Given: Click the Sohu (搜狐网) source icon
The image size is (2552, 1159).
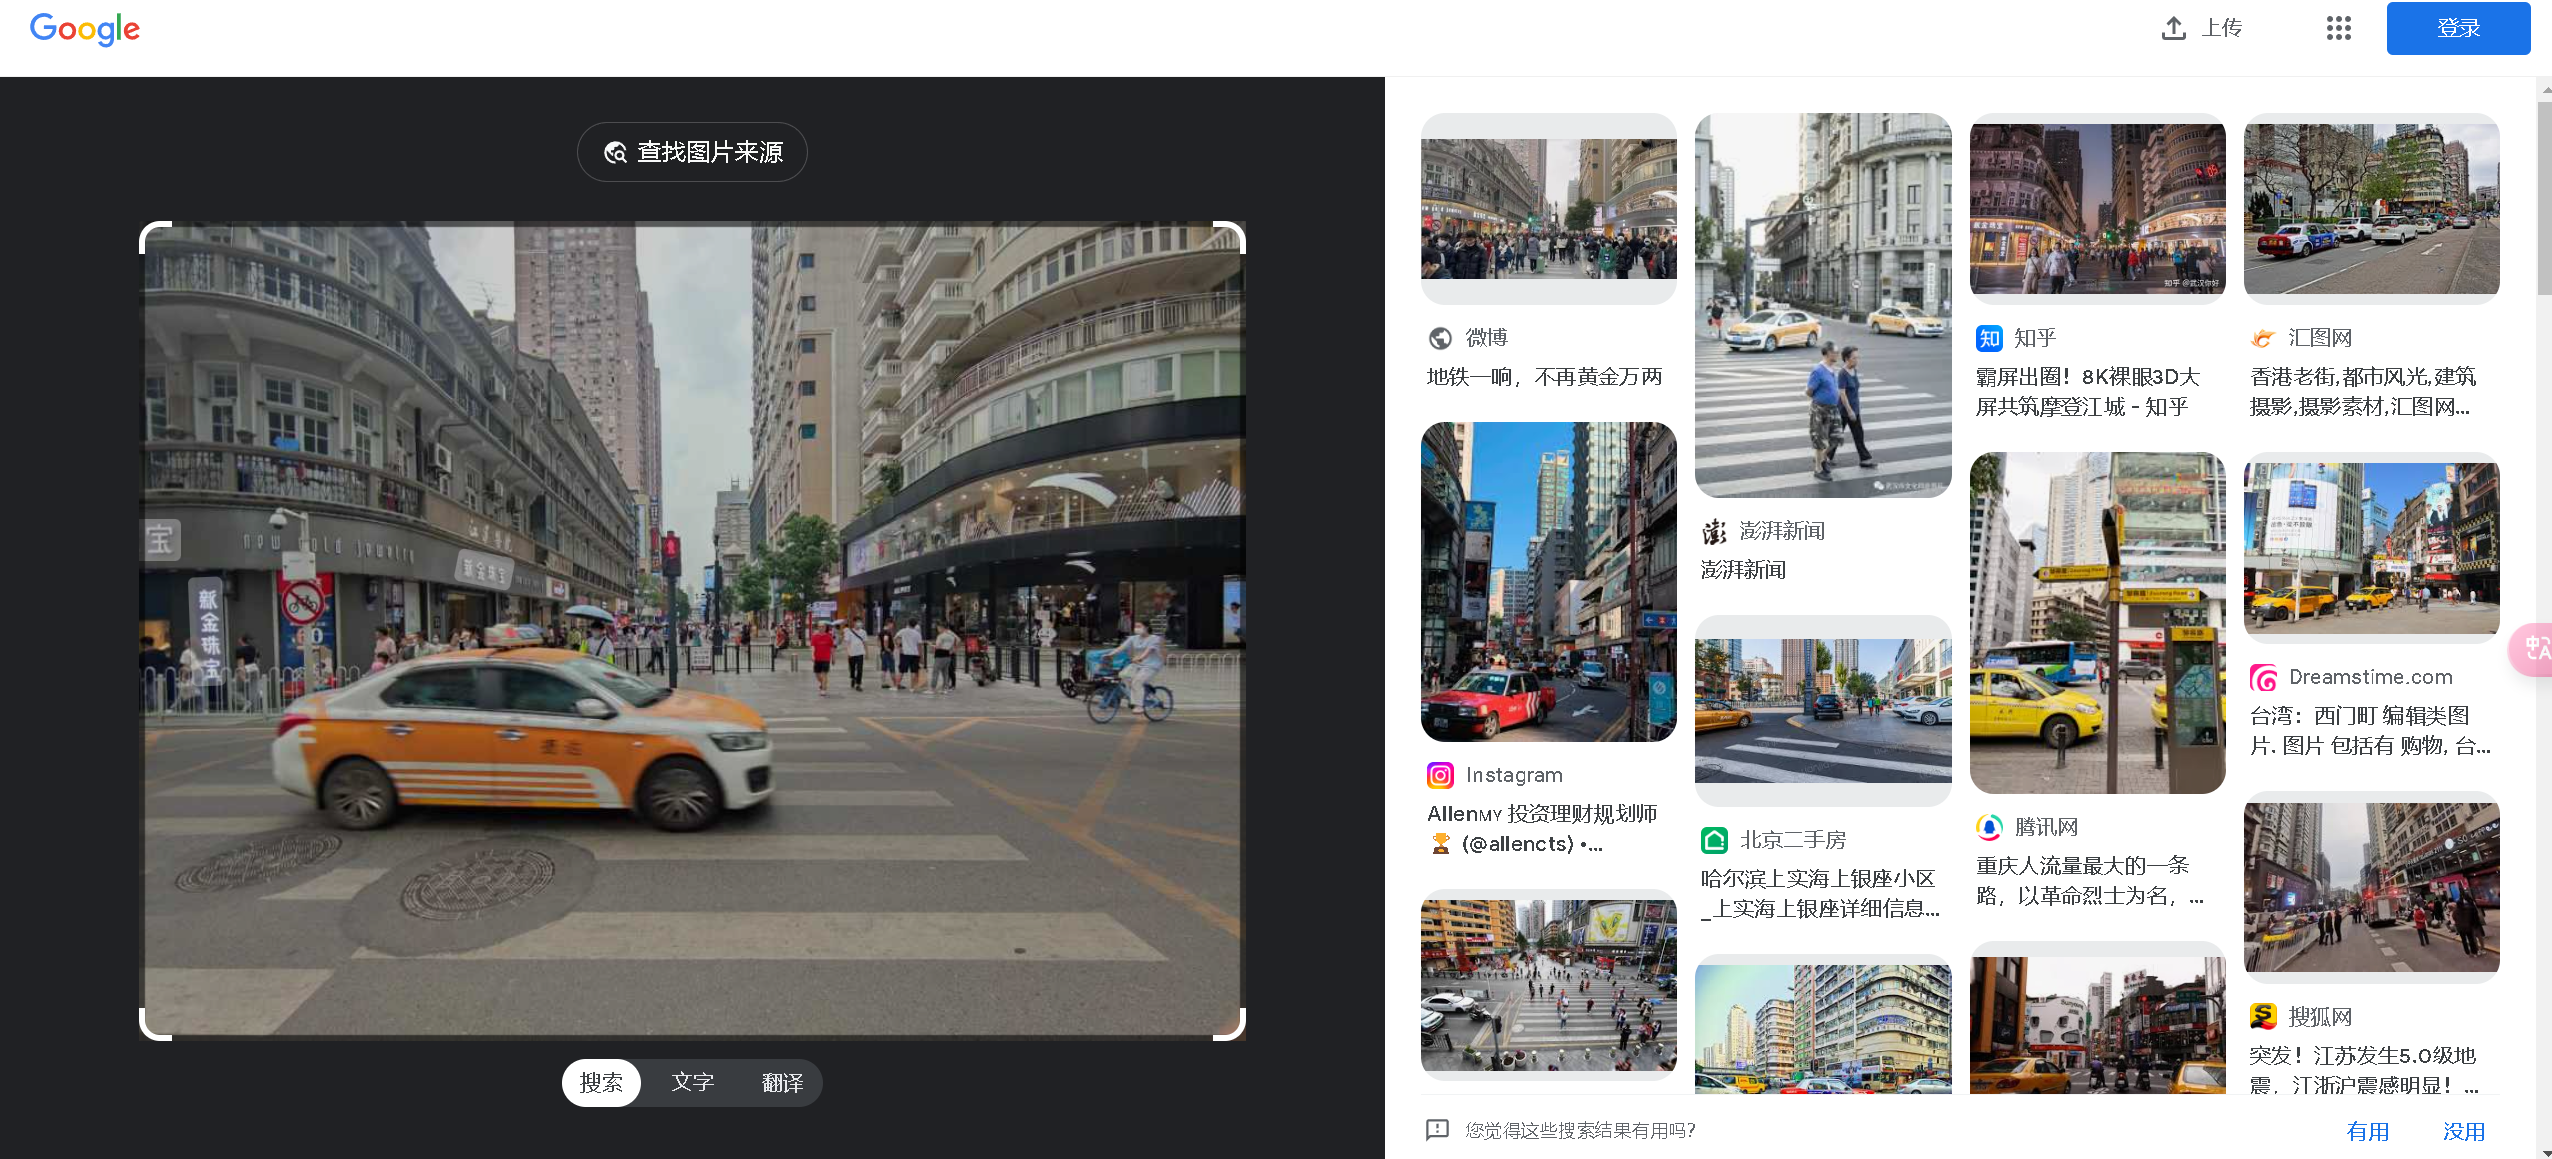Looking at the screenshot, I should [2263, 1017].
